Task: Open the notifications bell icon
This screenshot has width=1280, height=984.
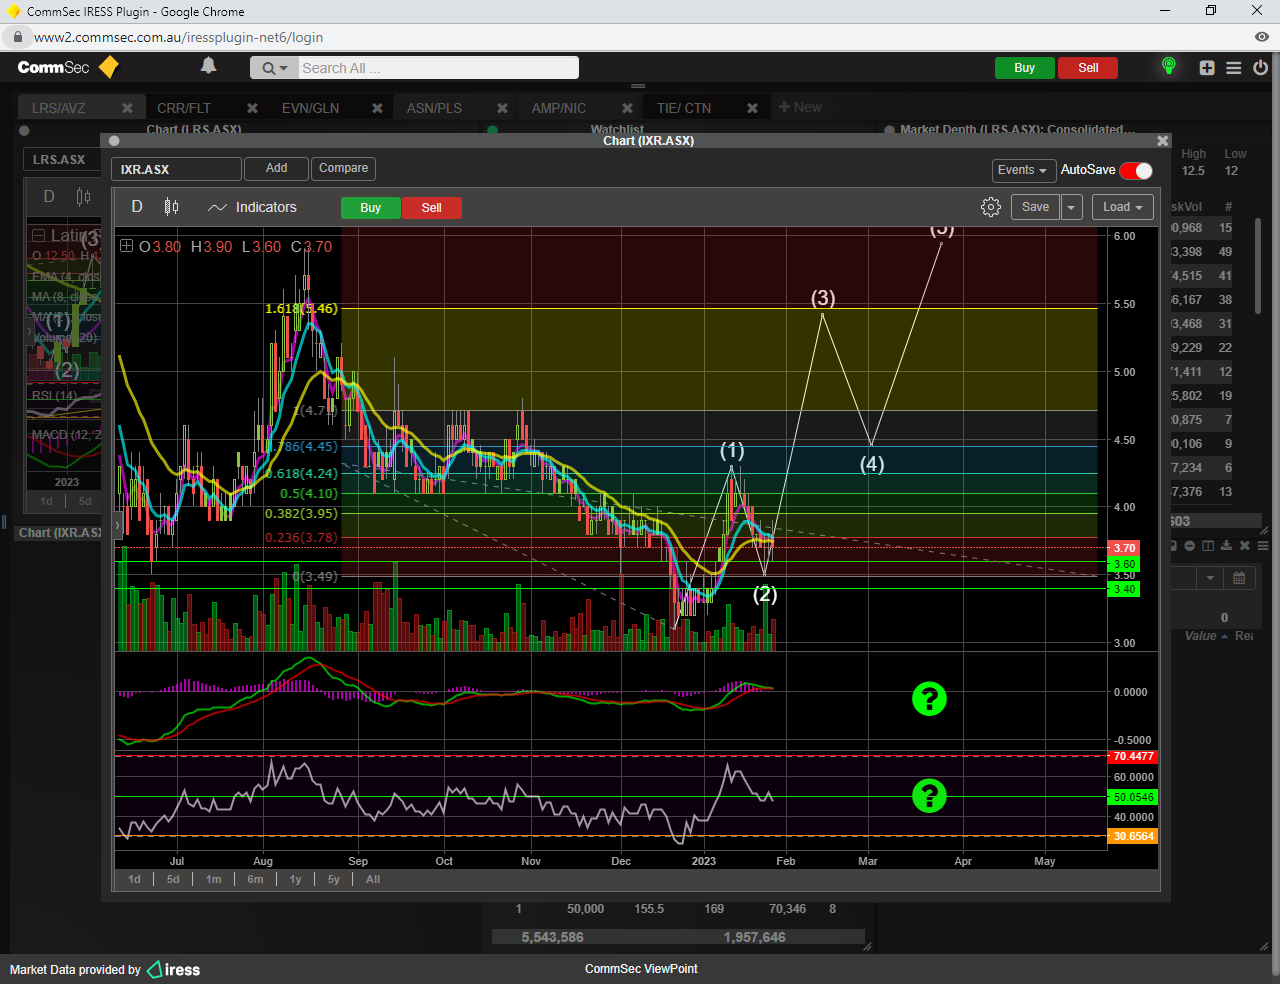Action: (x=208, y=66)
